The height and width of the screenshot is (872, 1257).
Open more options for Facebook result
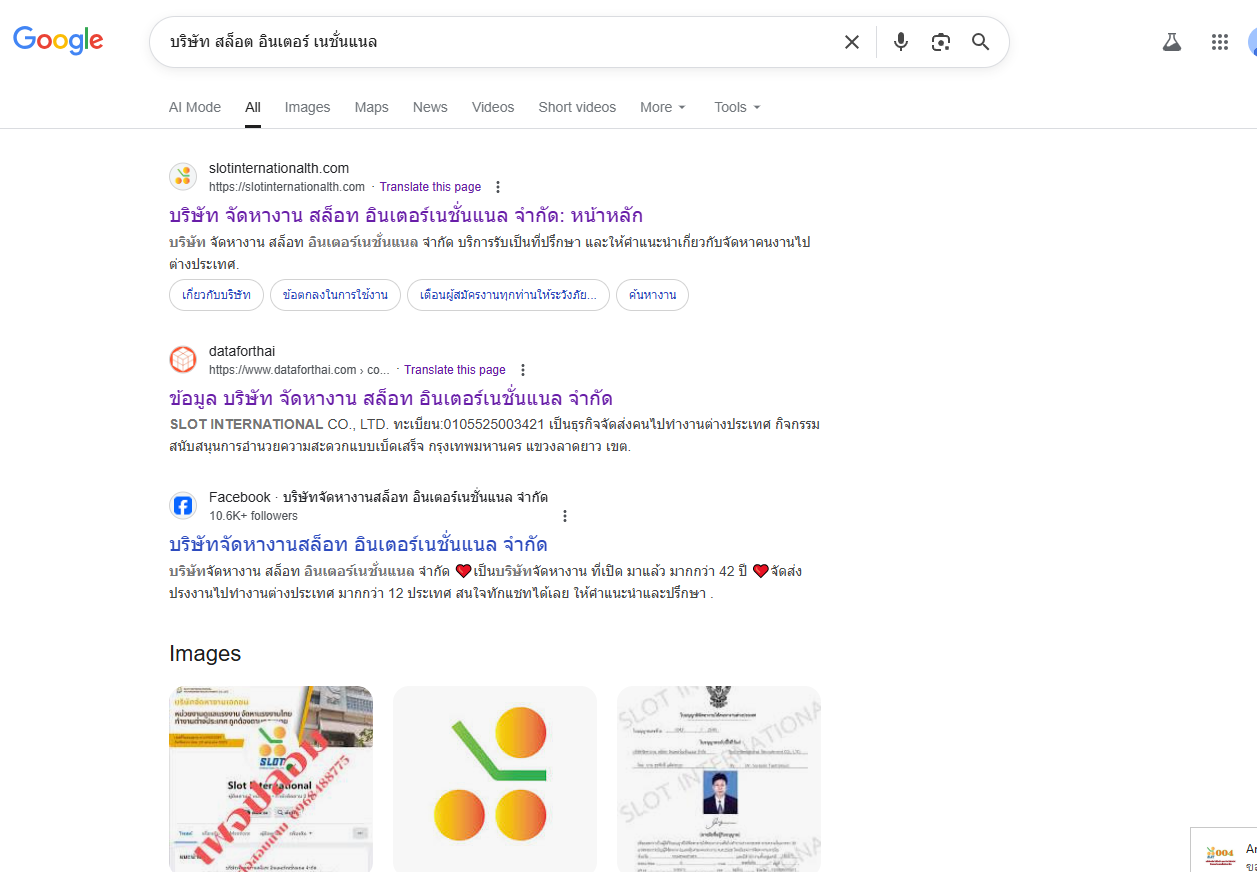coord(565,516)
